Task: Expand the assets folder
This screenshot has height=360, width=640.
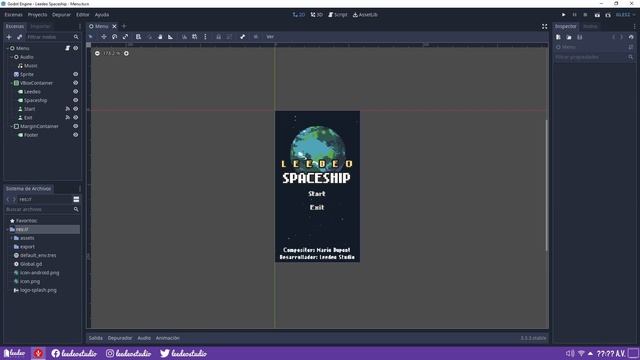Action: tap(12, 238)
